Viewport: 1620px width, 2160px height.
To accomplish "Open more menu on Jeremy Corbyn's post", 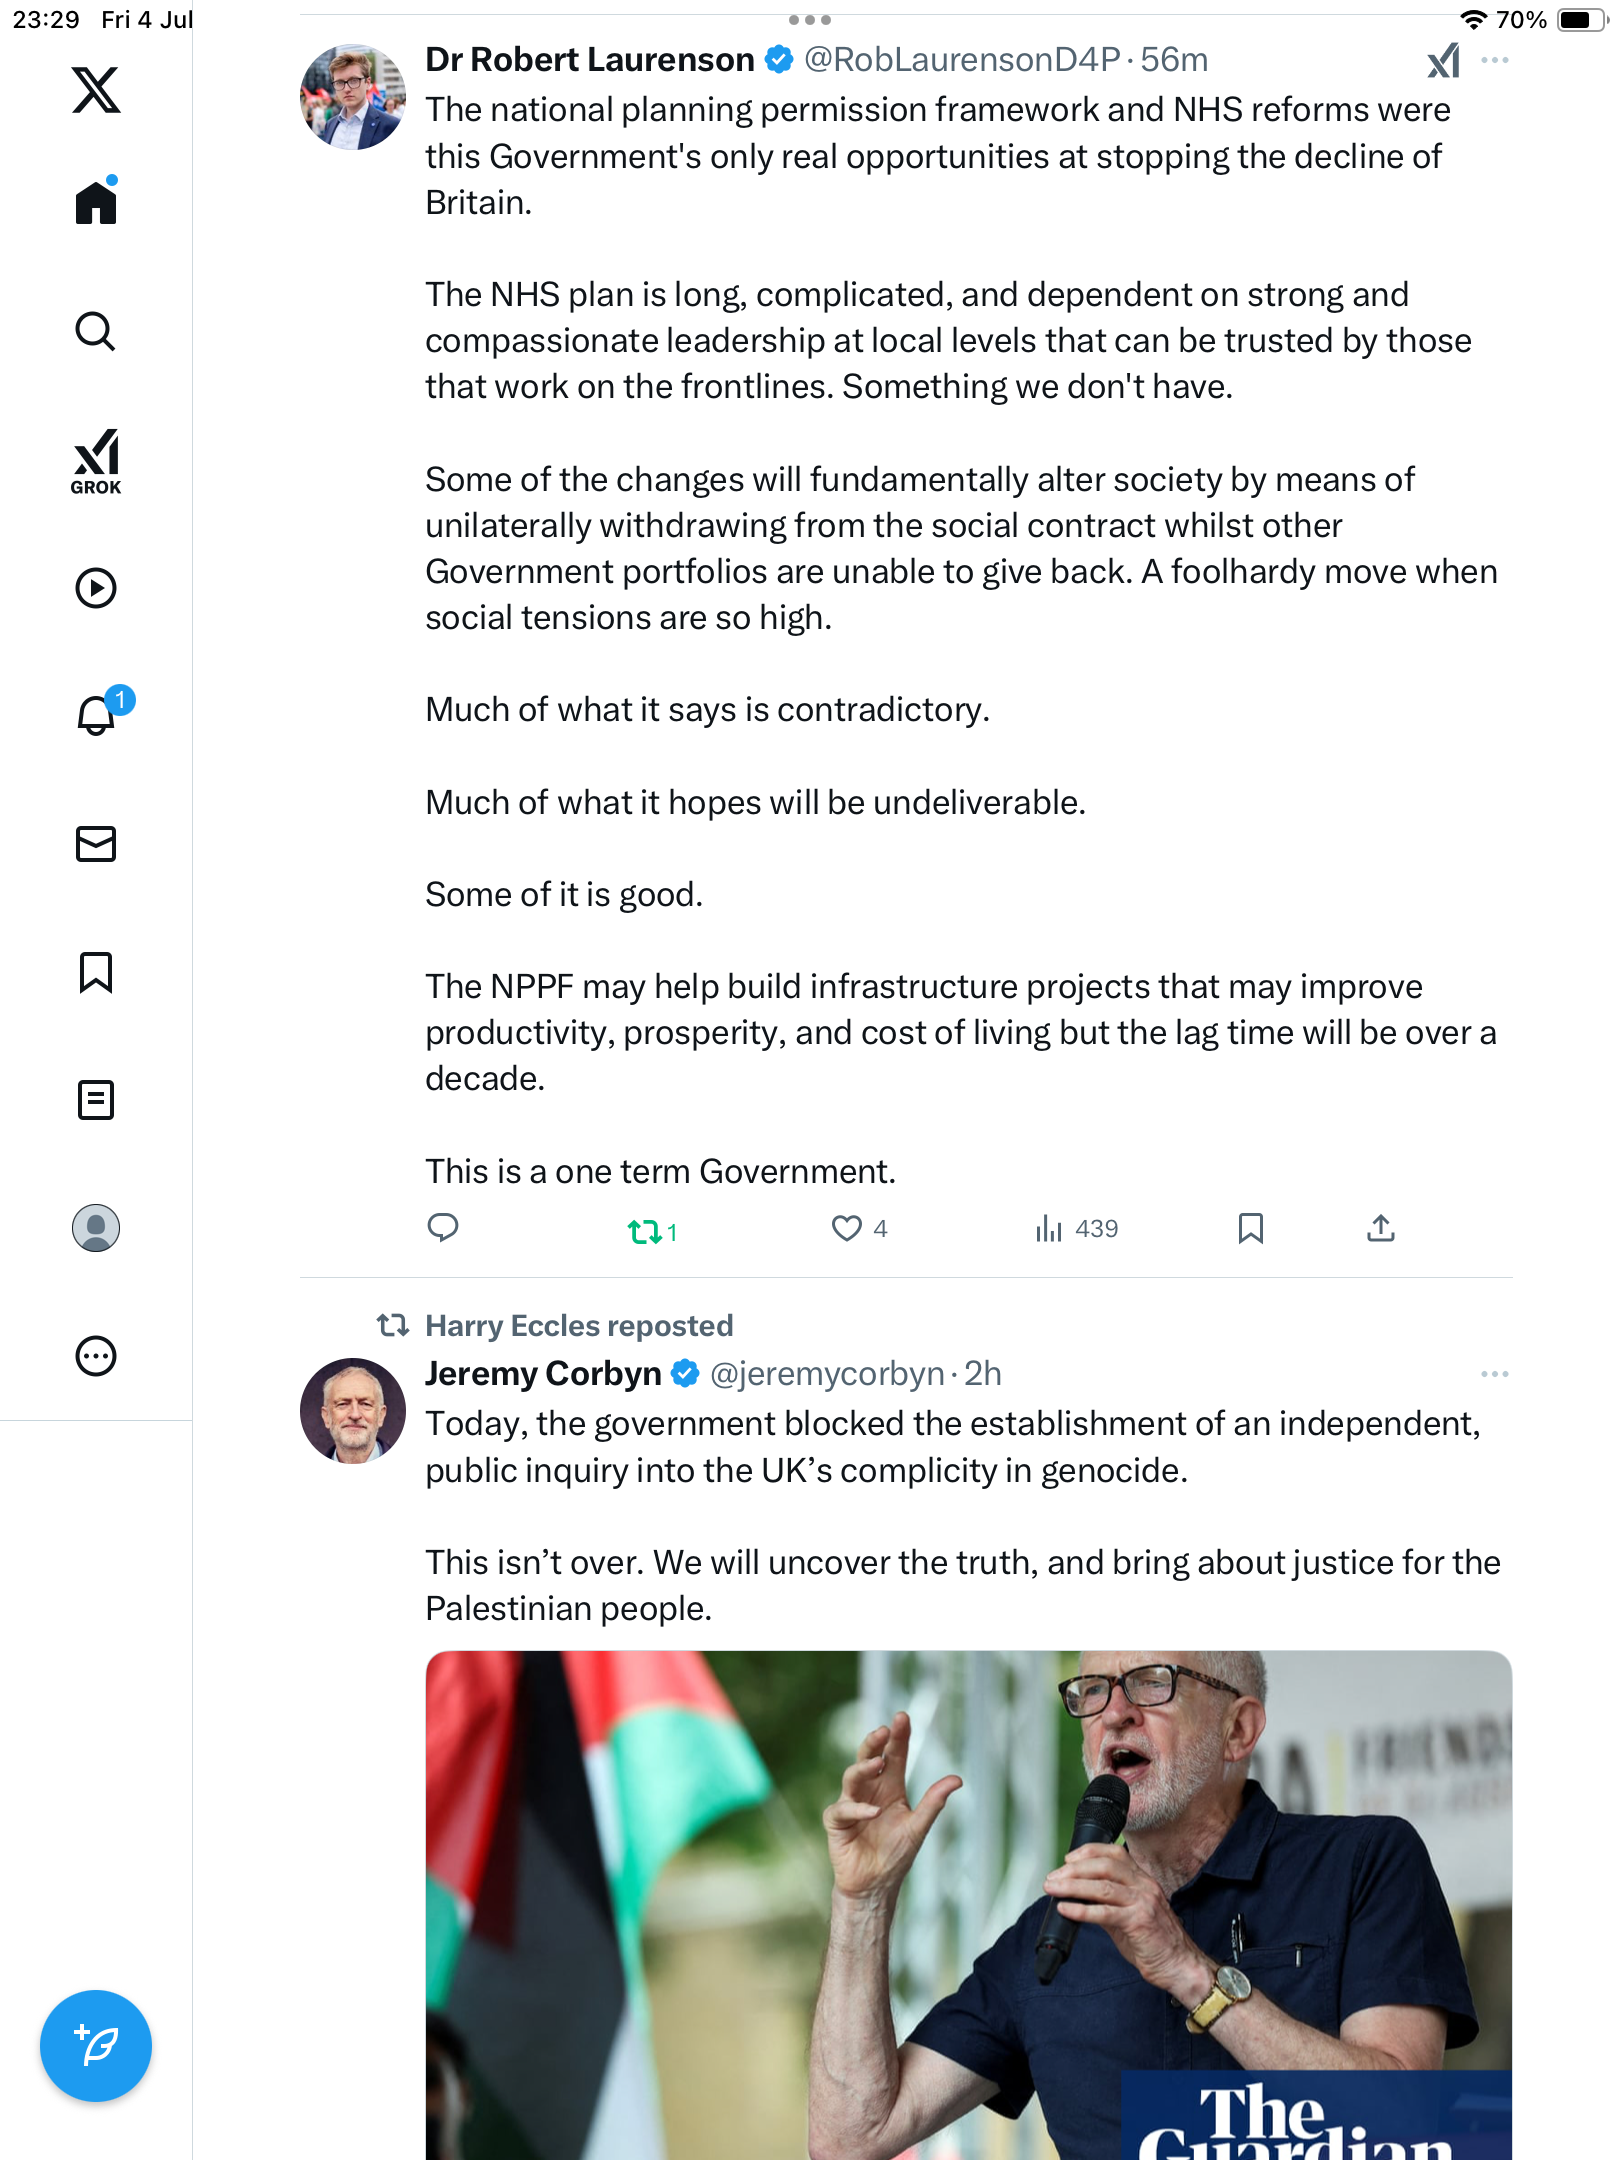I will (1495, 1374).
